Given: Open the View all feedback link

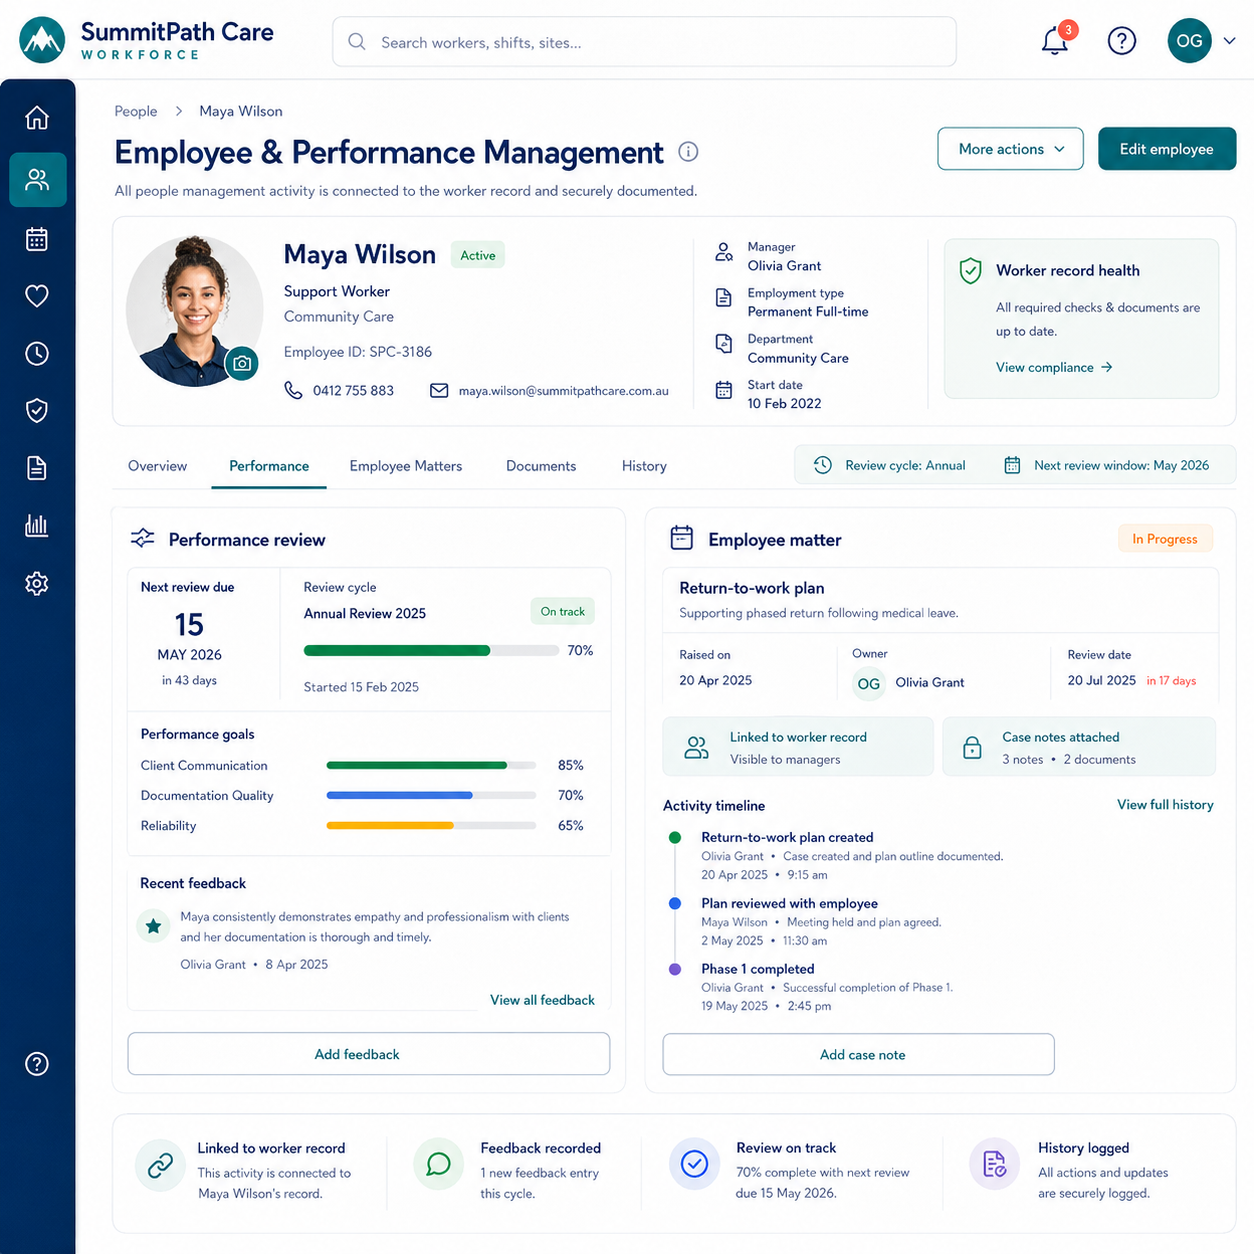Looking at the screenshot, I should click(542, 1000).
